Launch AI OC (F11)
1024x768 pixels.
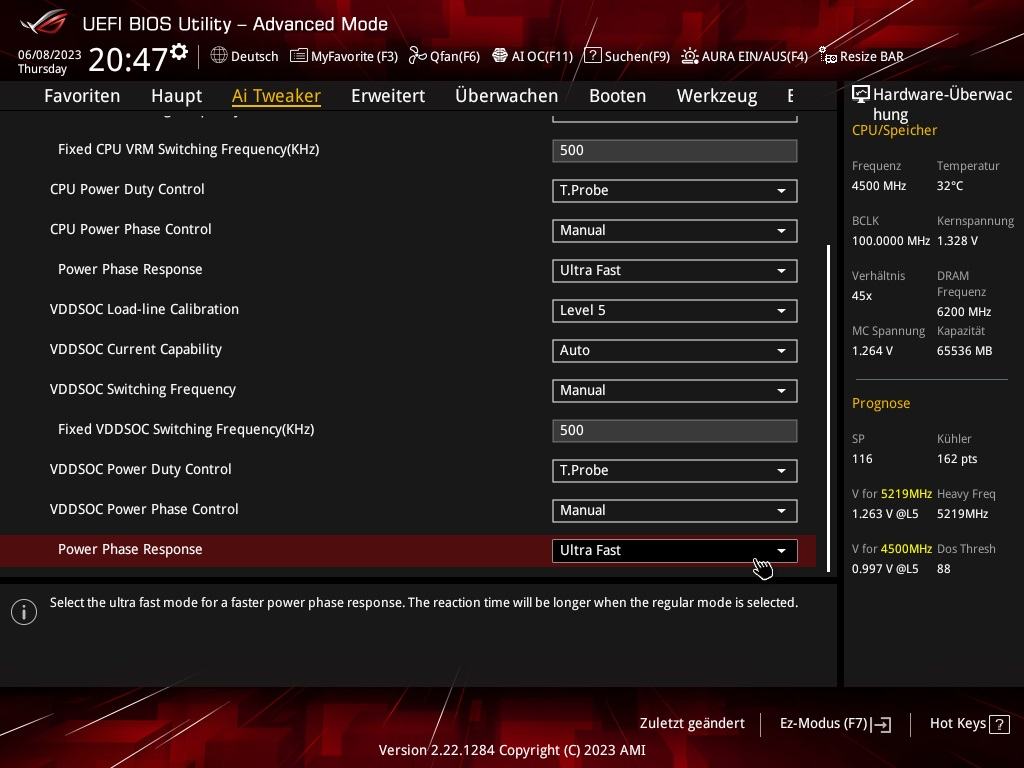[x=532, y=56]
